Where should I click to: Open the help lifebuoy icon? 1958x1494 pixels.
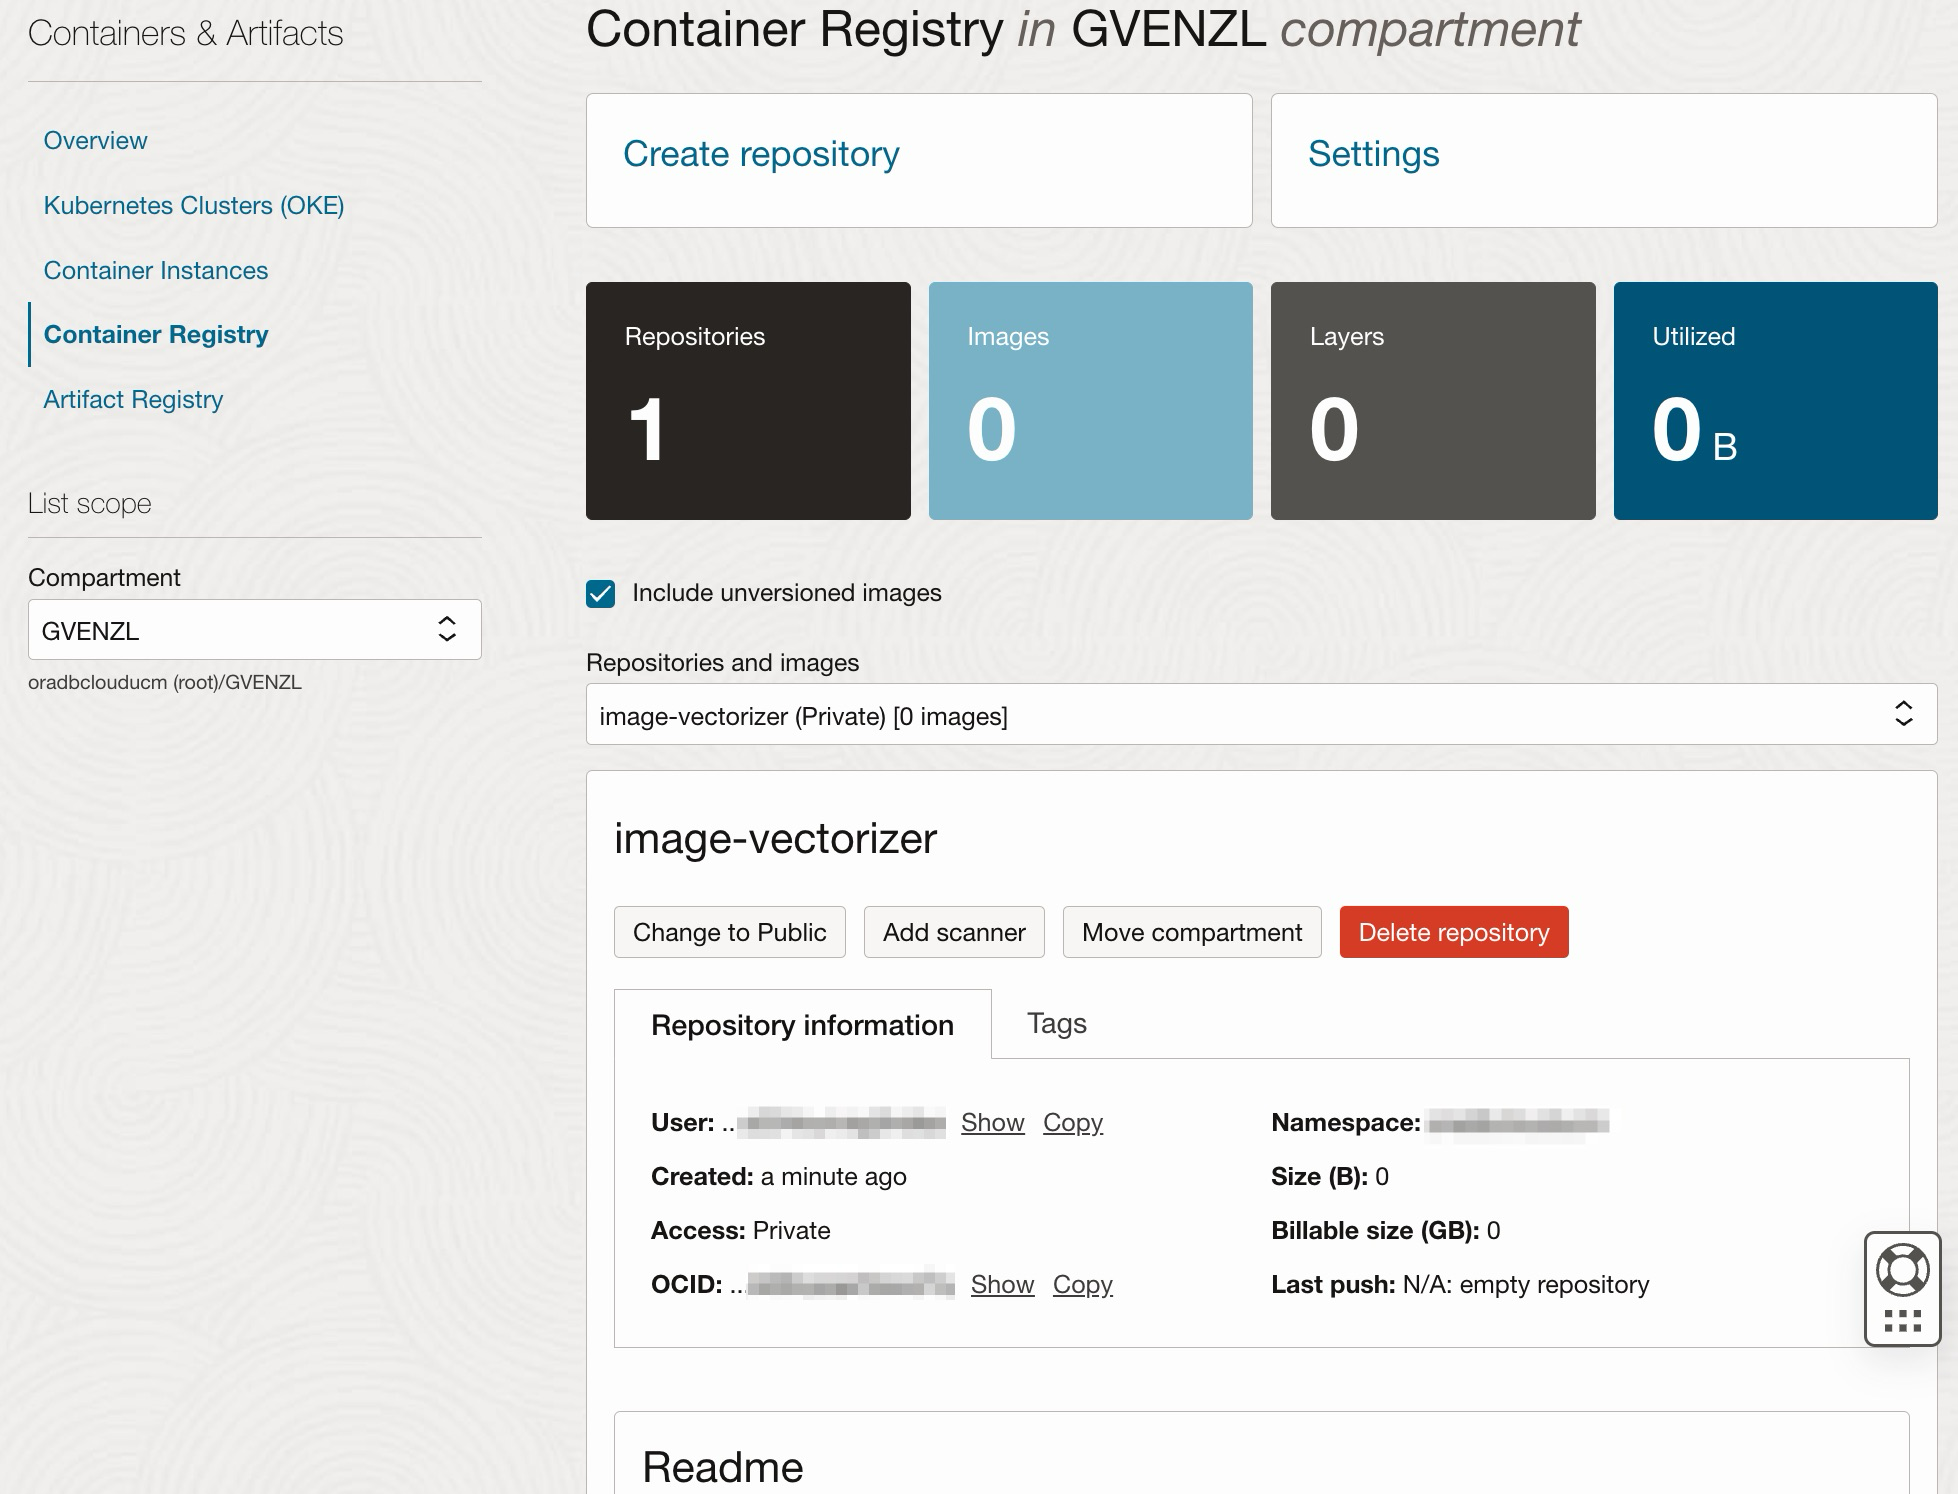point(1902,1269)
